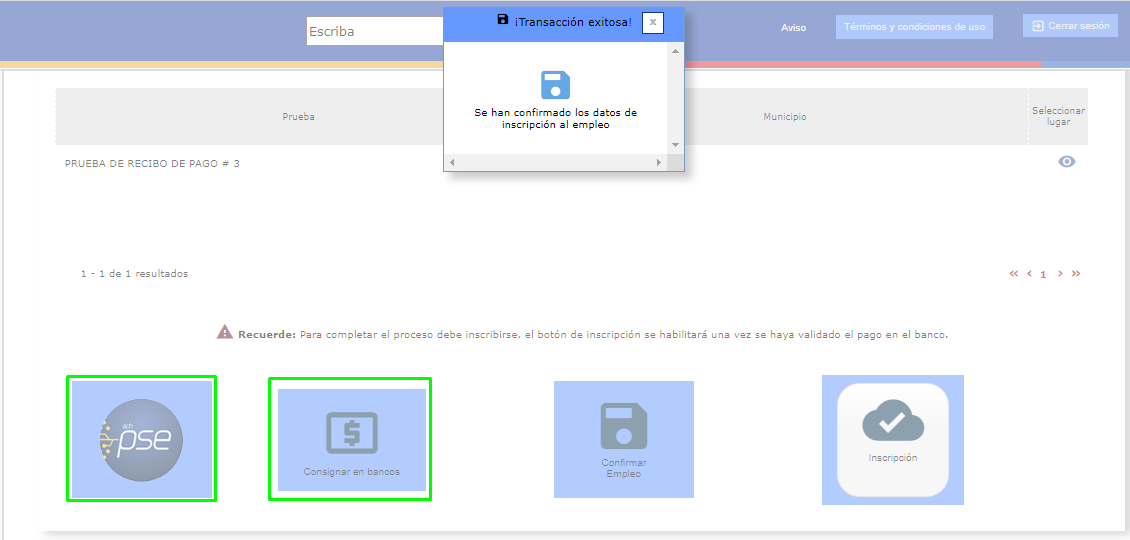Go to the previous results page
The height and width of the screenshot is (540, 1130).
pos(1029,274)
